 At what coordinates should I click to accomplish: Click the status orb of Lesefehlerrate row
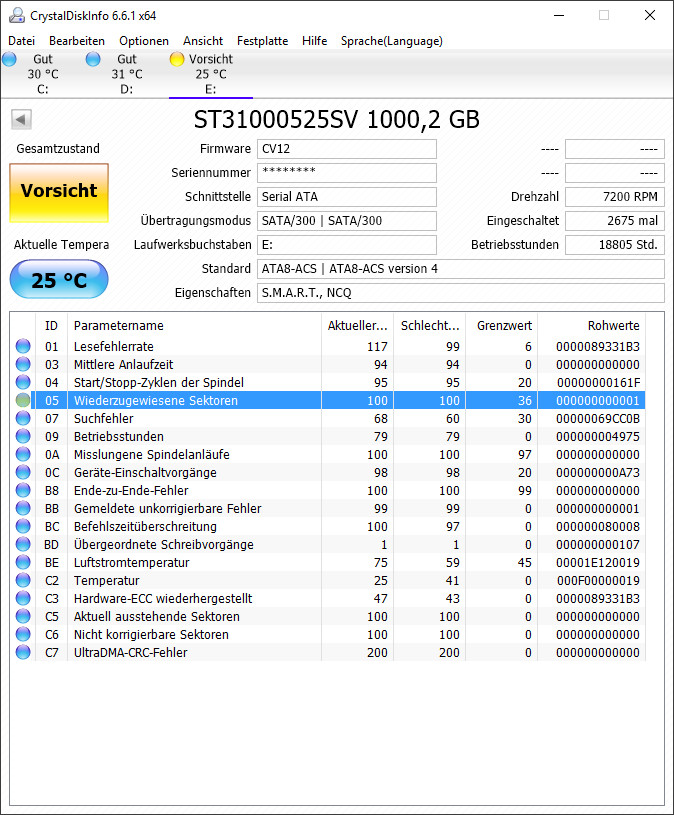[23, 346]
